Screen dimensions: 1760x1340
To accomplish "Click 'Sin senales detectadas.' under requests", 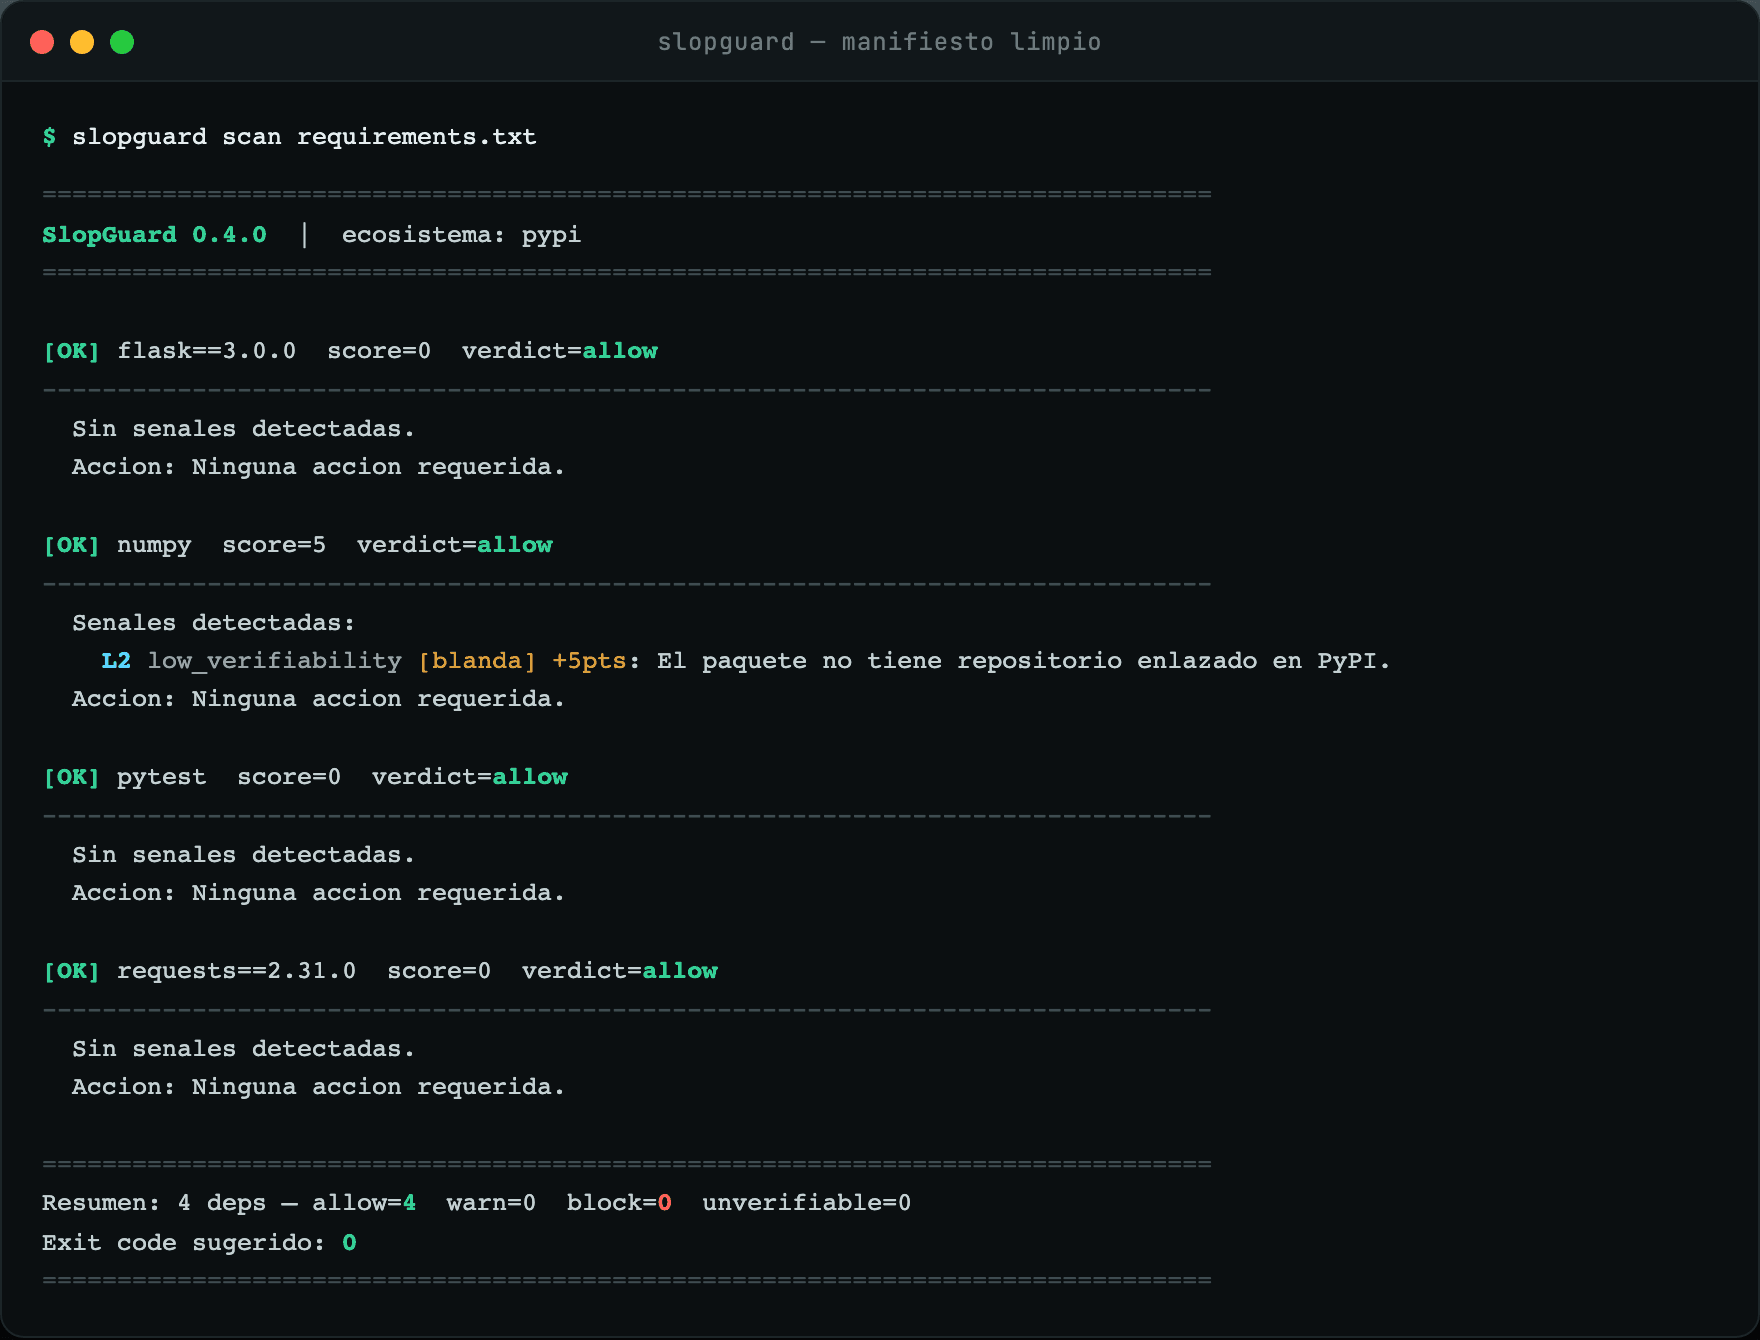I will pyautogui.click(x=243, y=1049).
